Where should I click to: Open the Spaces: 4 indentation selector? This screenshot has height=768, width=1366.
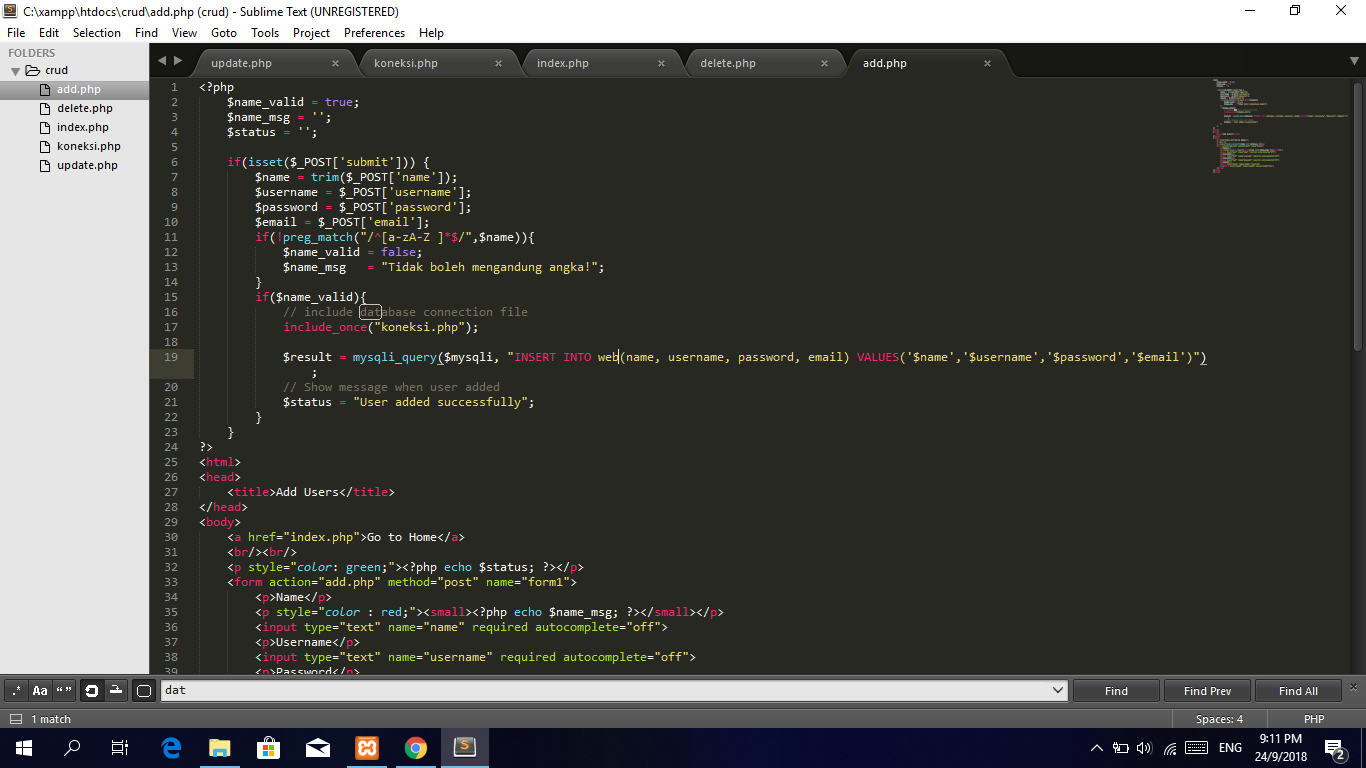click(1219, 719)
